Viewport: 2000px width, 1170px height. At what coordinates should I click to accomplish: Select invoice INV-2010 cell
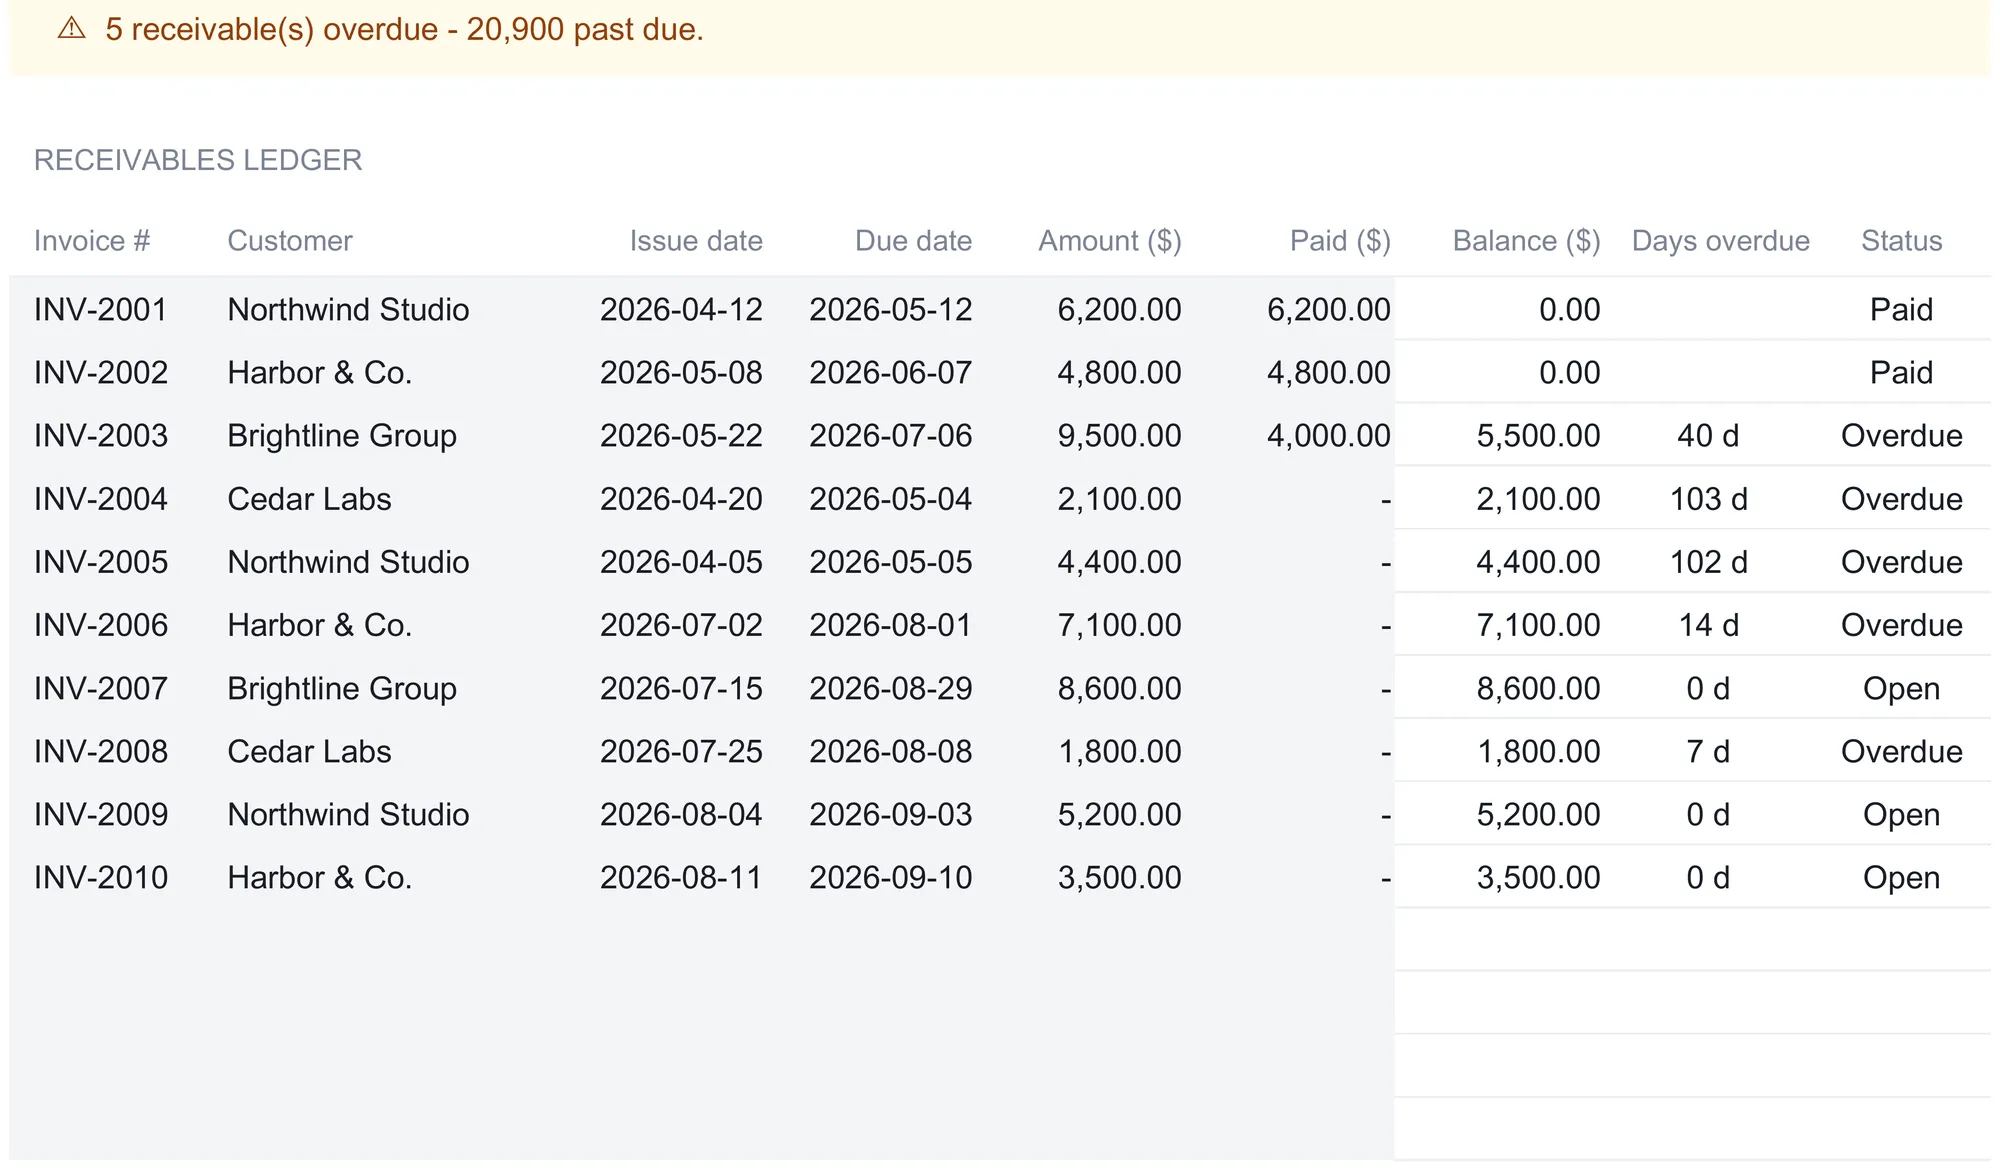101,878
